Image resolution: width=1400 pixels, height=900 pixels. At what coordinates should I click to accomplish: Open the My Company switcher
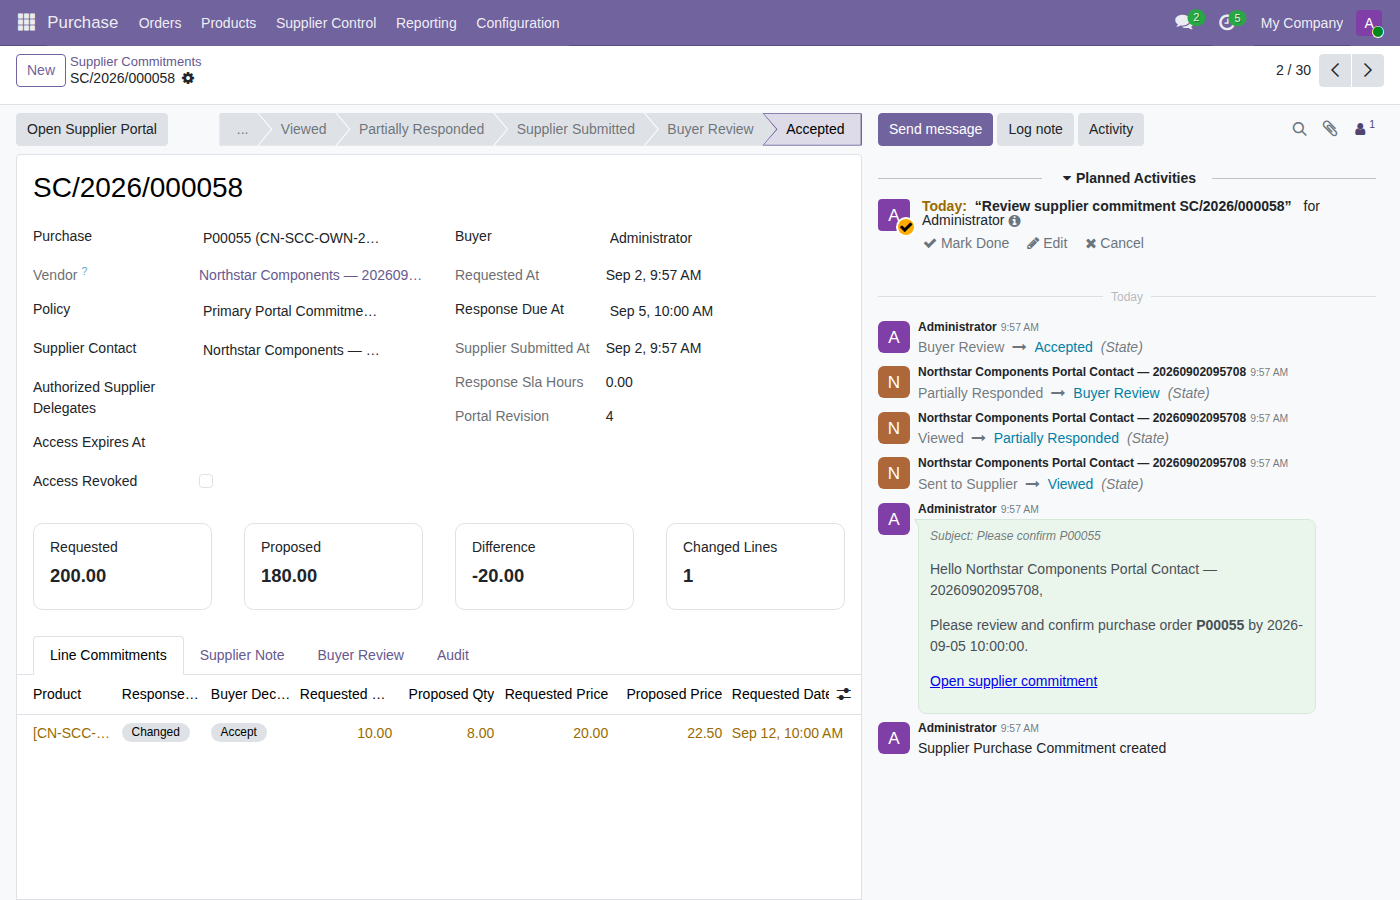[x=1301, y=23]
